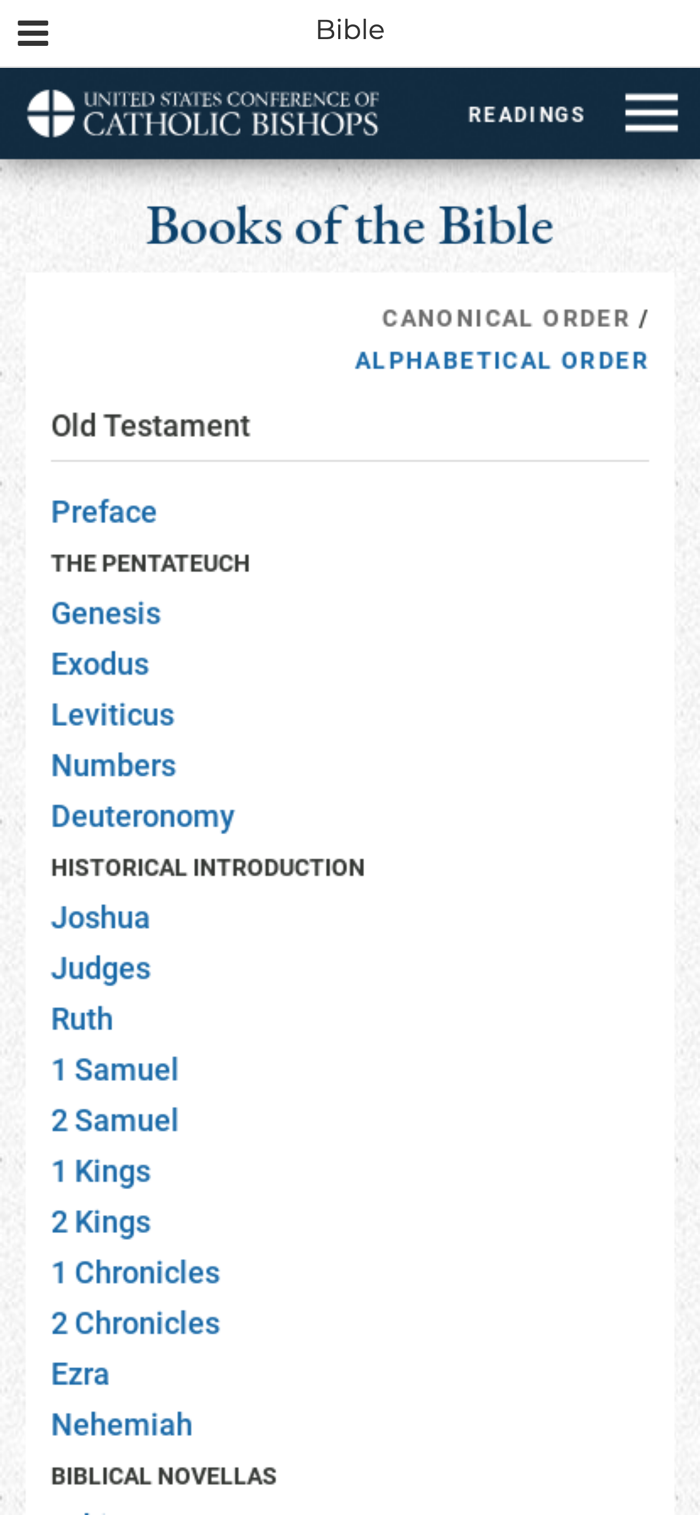Open the book of Ezra
Viewport: 700px width, 1515px height.
tap(80, 1375)
